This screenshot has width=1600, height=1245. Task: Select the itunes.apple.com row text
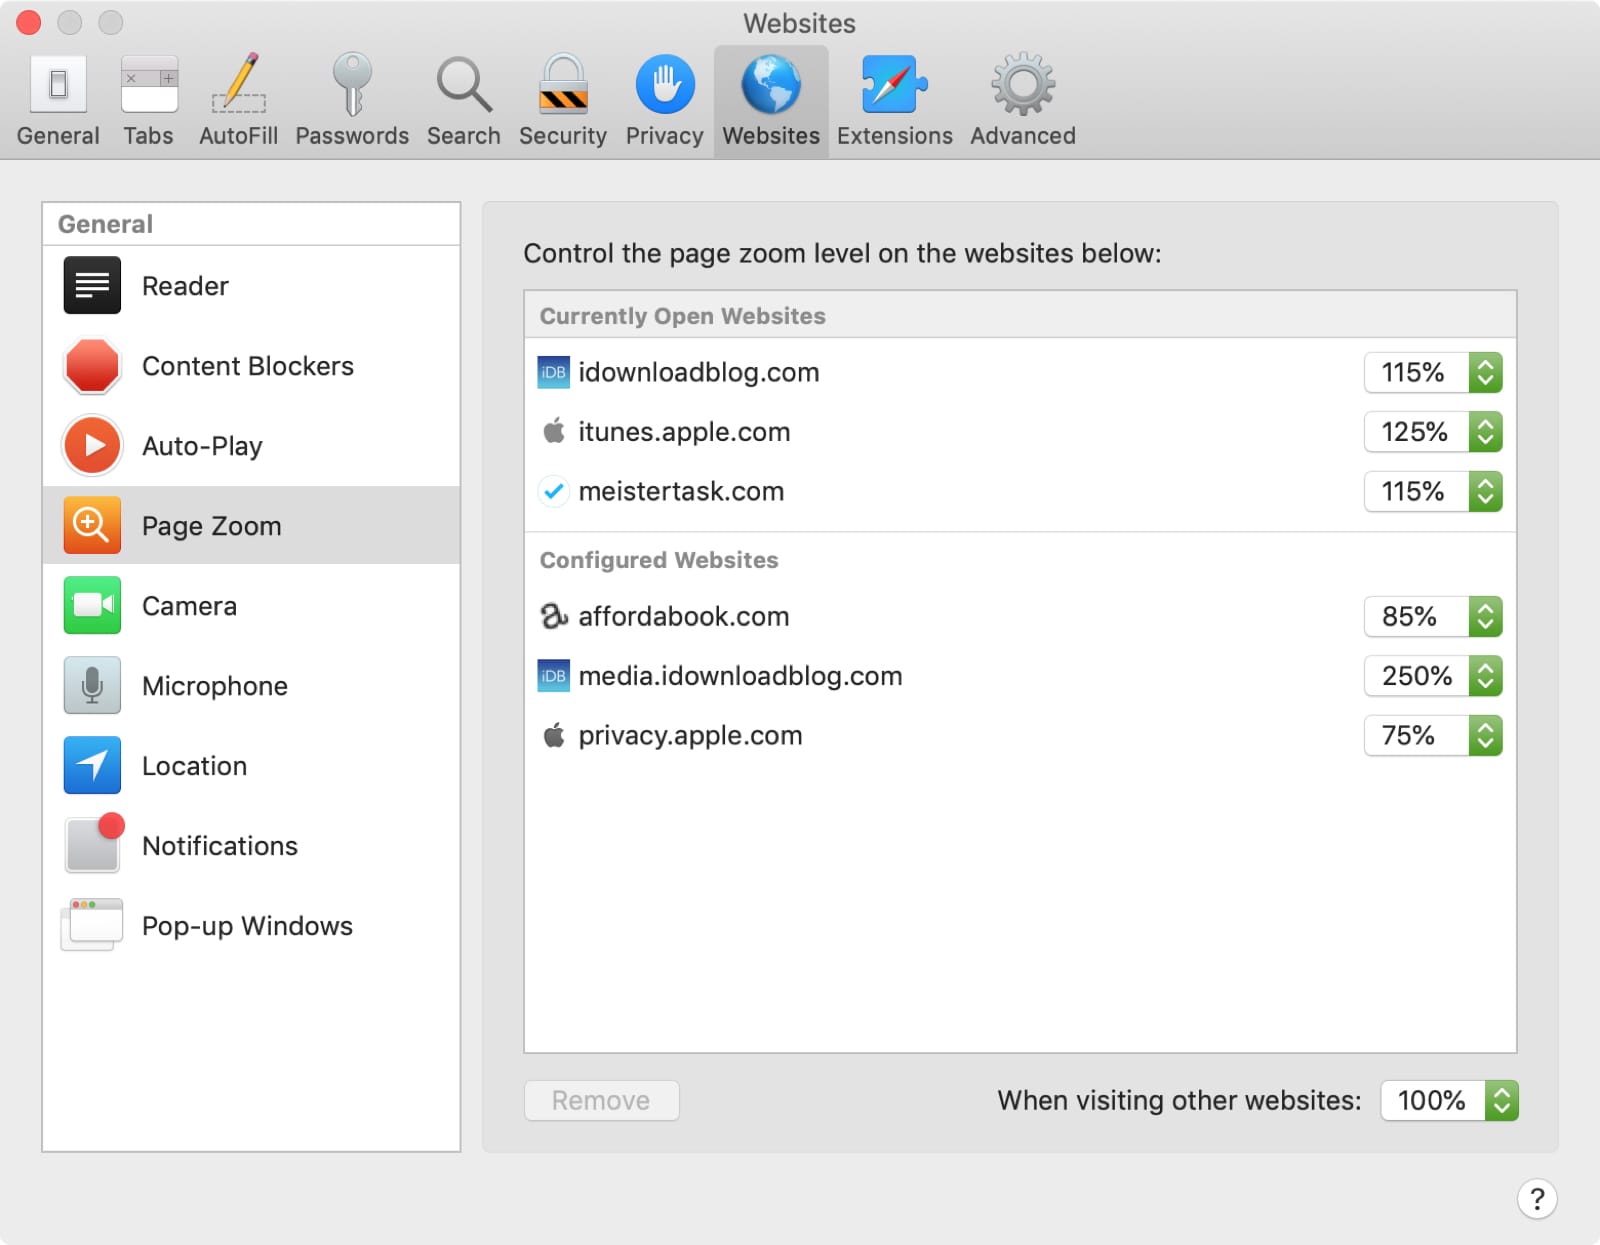tap(684, 432)
